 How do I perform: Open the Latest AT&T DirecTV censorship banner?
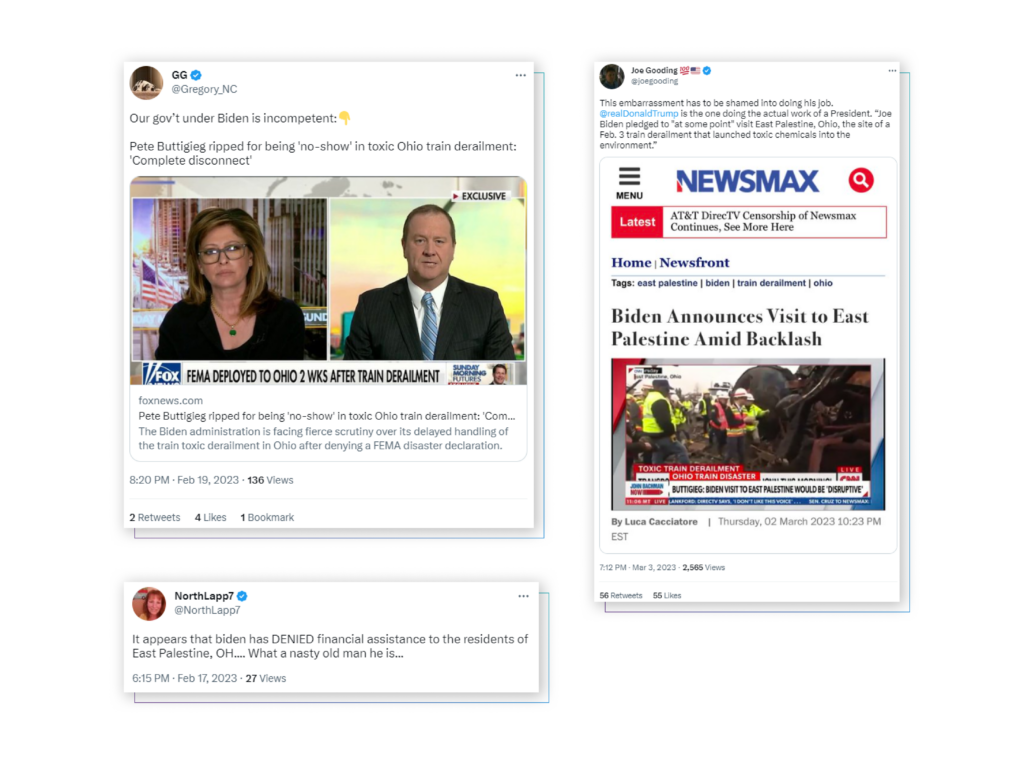click(748, 222)
